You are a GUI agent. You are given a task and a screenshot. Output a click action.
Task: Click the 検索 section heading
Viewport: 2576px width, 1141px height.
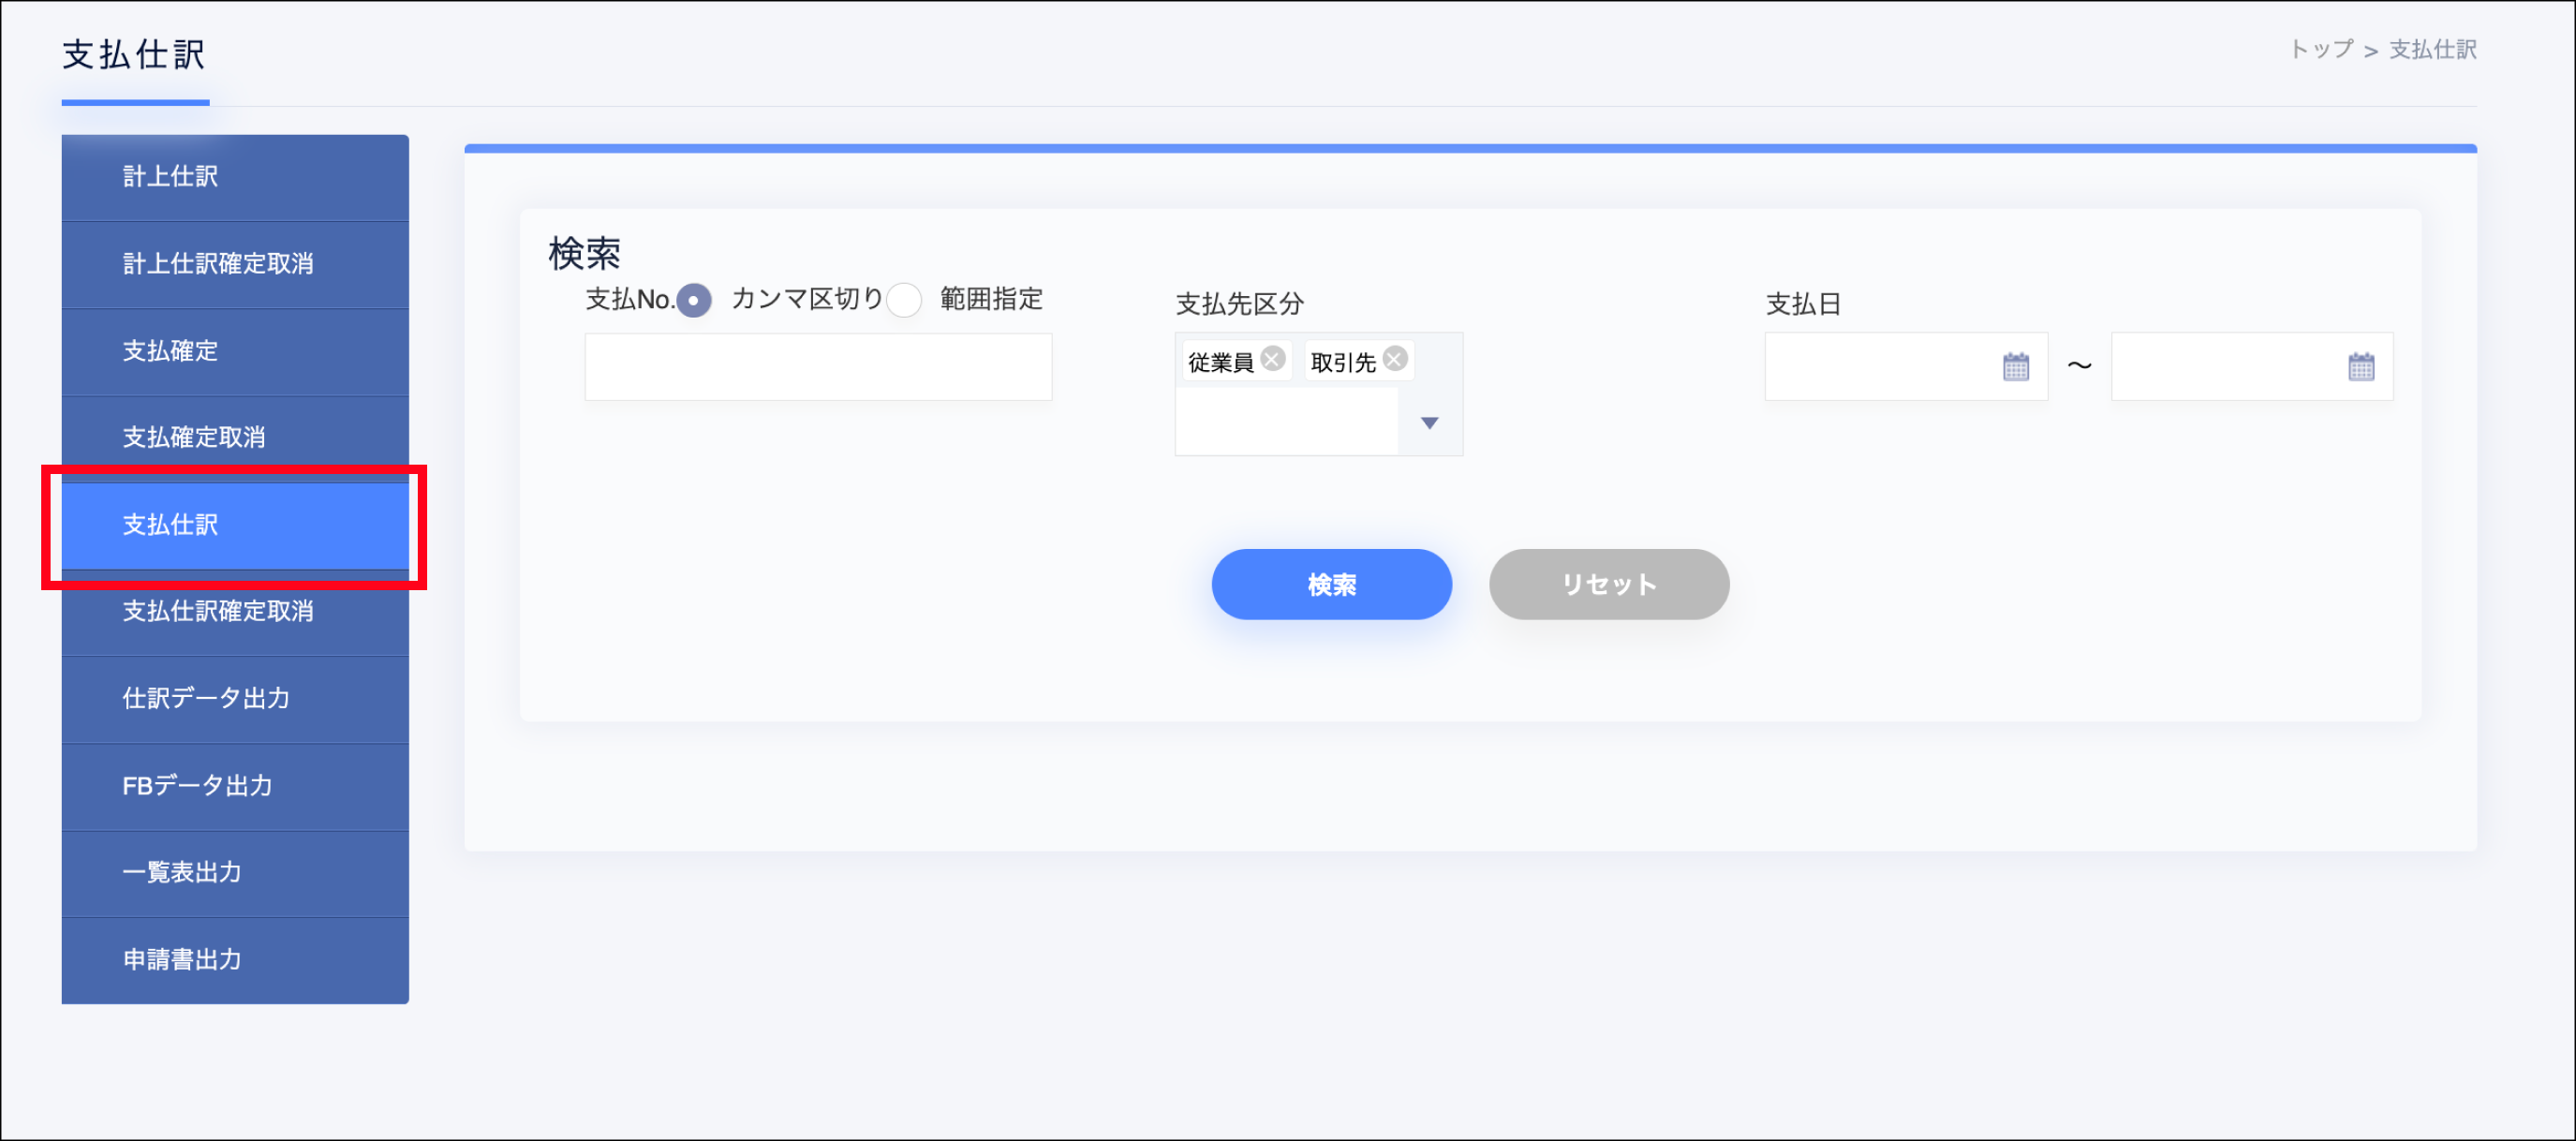point(584,253)
